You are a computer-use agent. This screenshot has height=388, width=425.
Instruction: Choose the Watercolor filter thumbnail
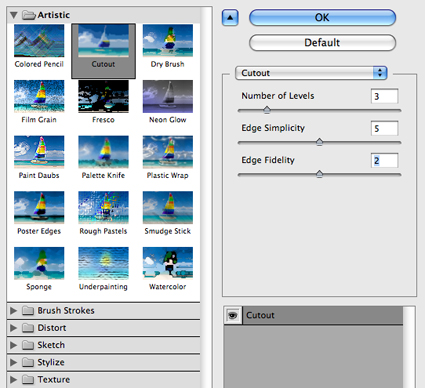pyautogui.click(x=168, y=263)
